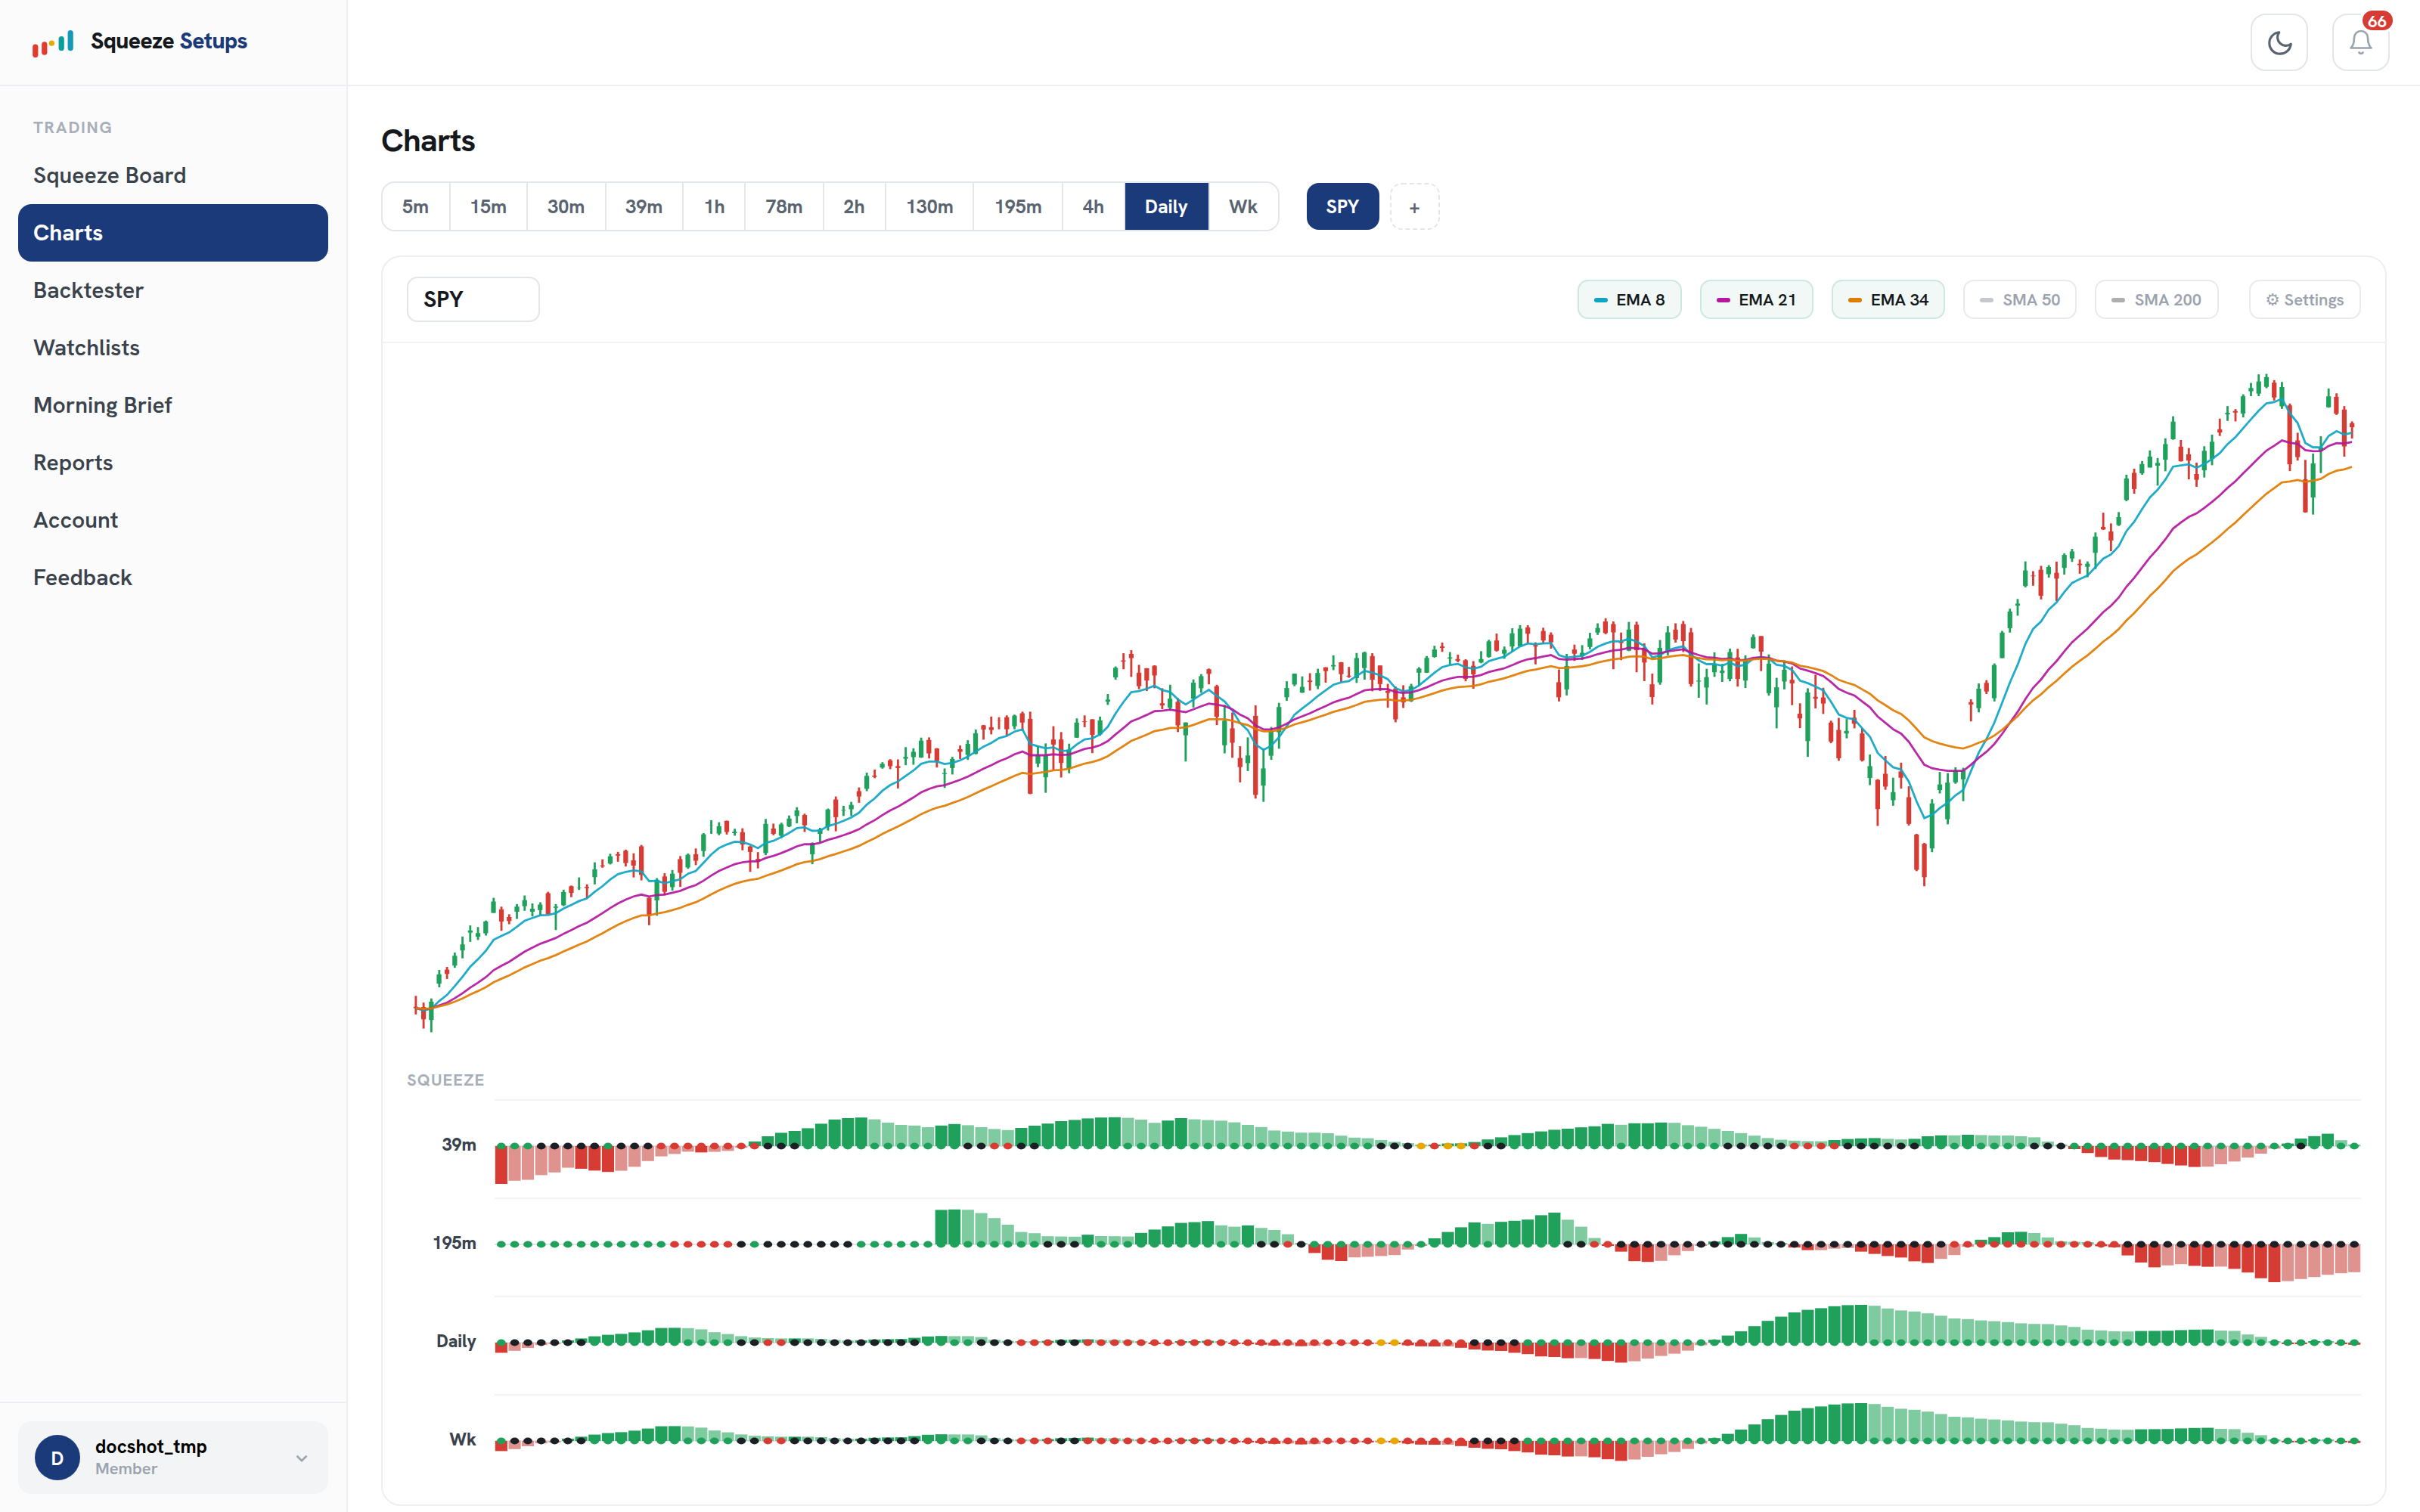Select the 78m timeframe
The height and width of the screenshot is (1512, 2420).
(x=784, y=206)
